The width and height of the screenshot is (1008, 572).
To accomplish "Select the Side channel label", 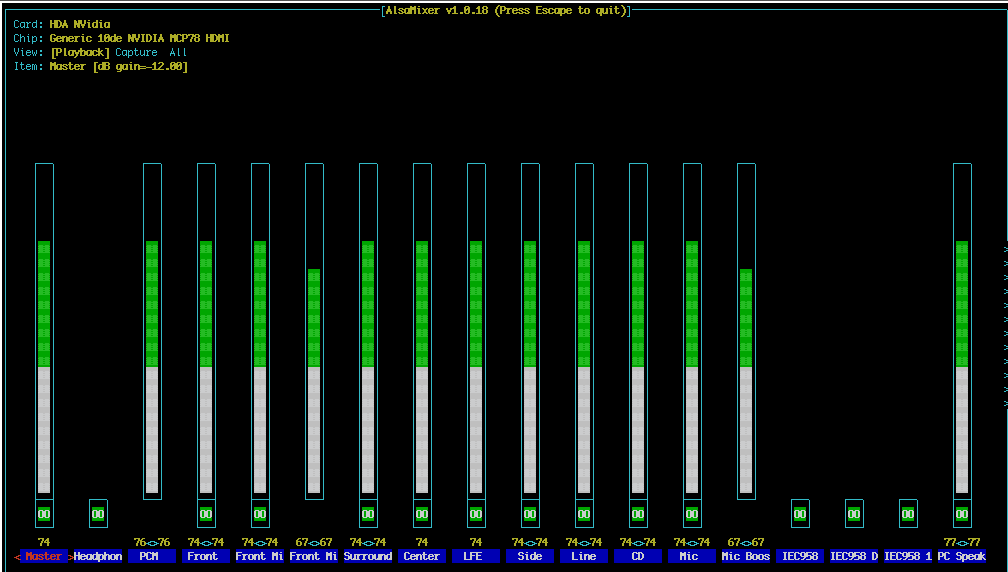I will (530, 556).
